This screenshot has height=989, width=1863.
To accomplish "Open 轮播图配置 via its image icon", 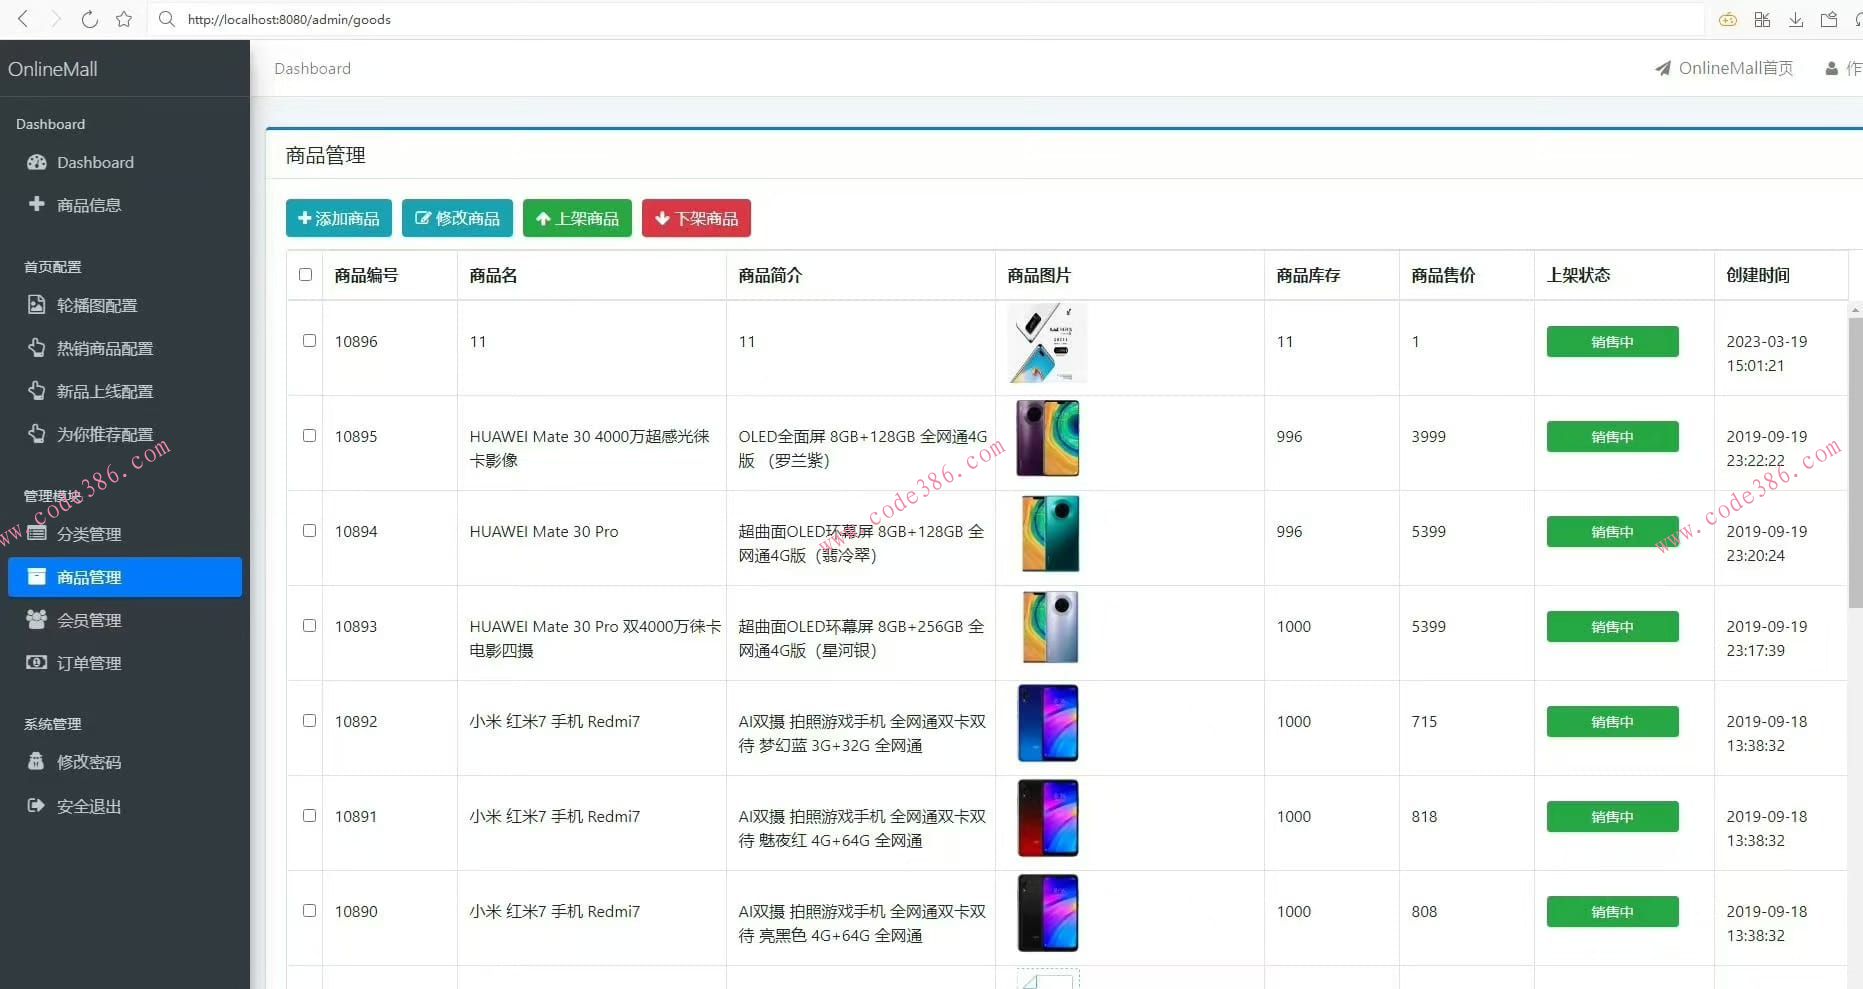I will tap(36, 305).
